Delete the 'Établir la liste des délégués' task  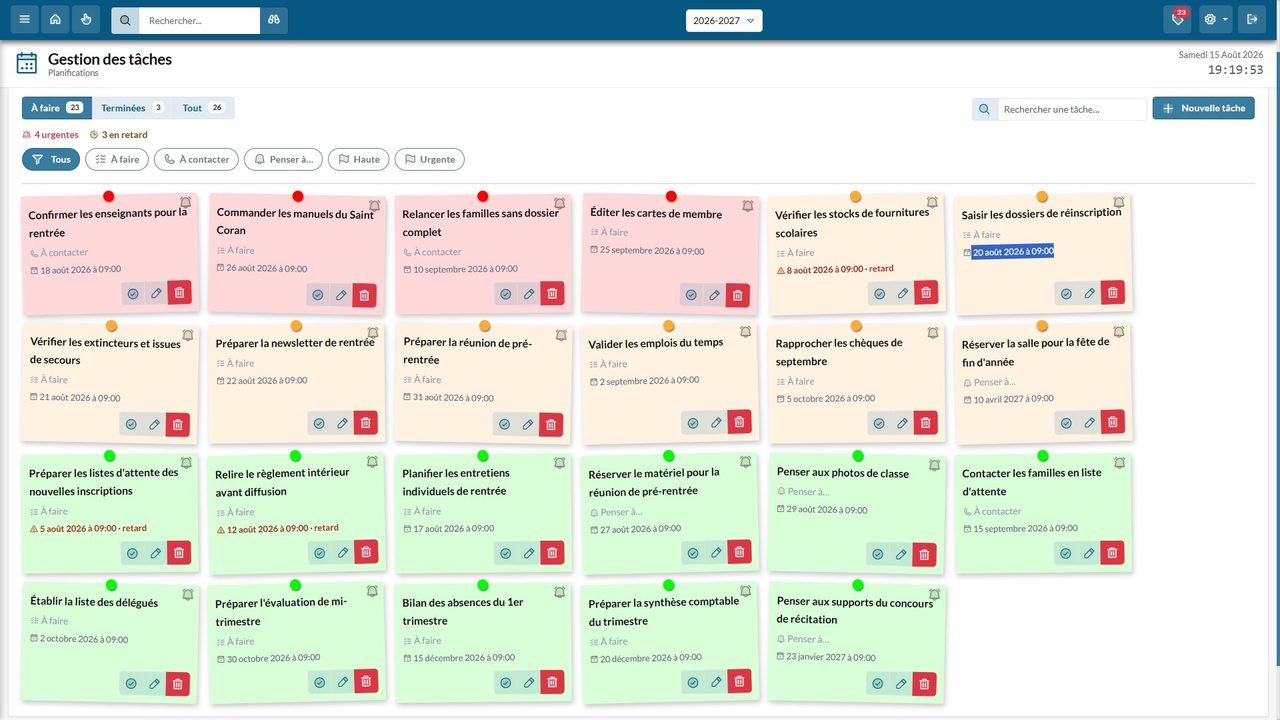178,684
